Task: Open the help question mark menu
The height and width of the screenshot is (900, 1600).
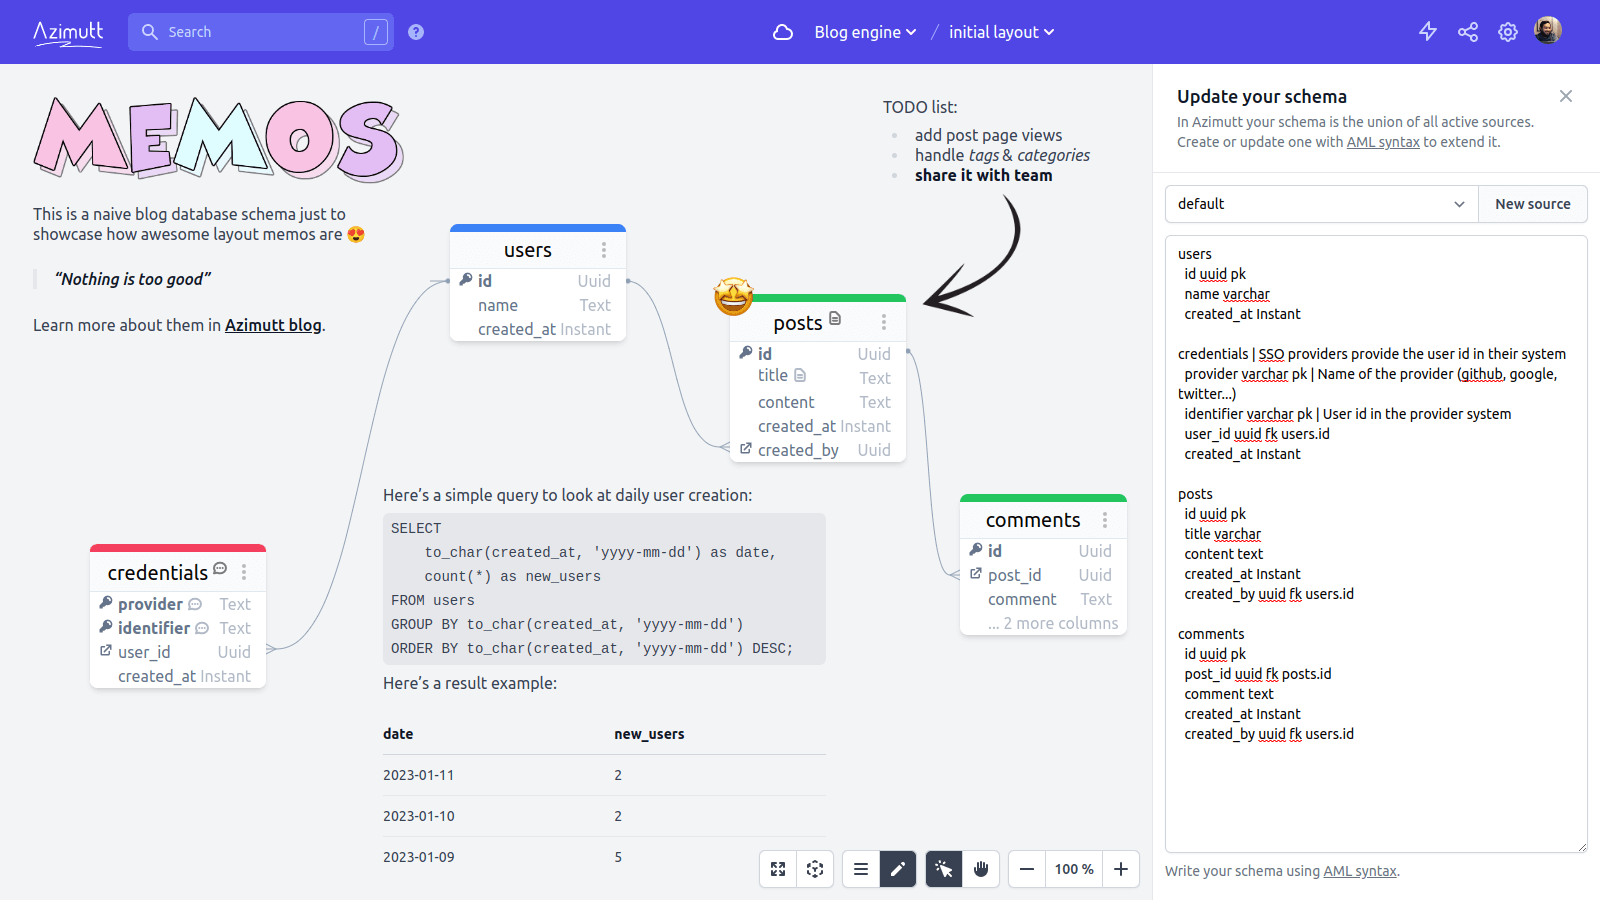Action: pos(415,31)
